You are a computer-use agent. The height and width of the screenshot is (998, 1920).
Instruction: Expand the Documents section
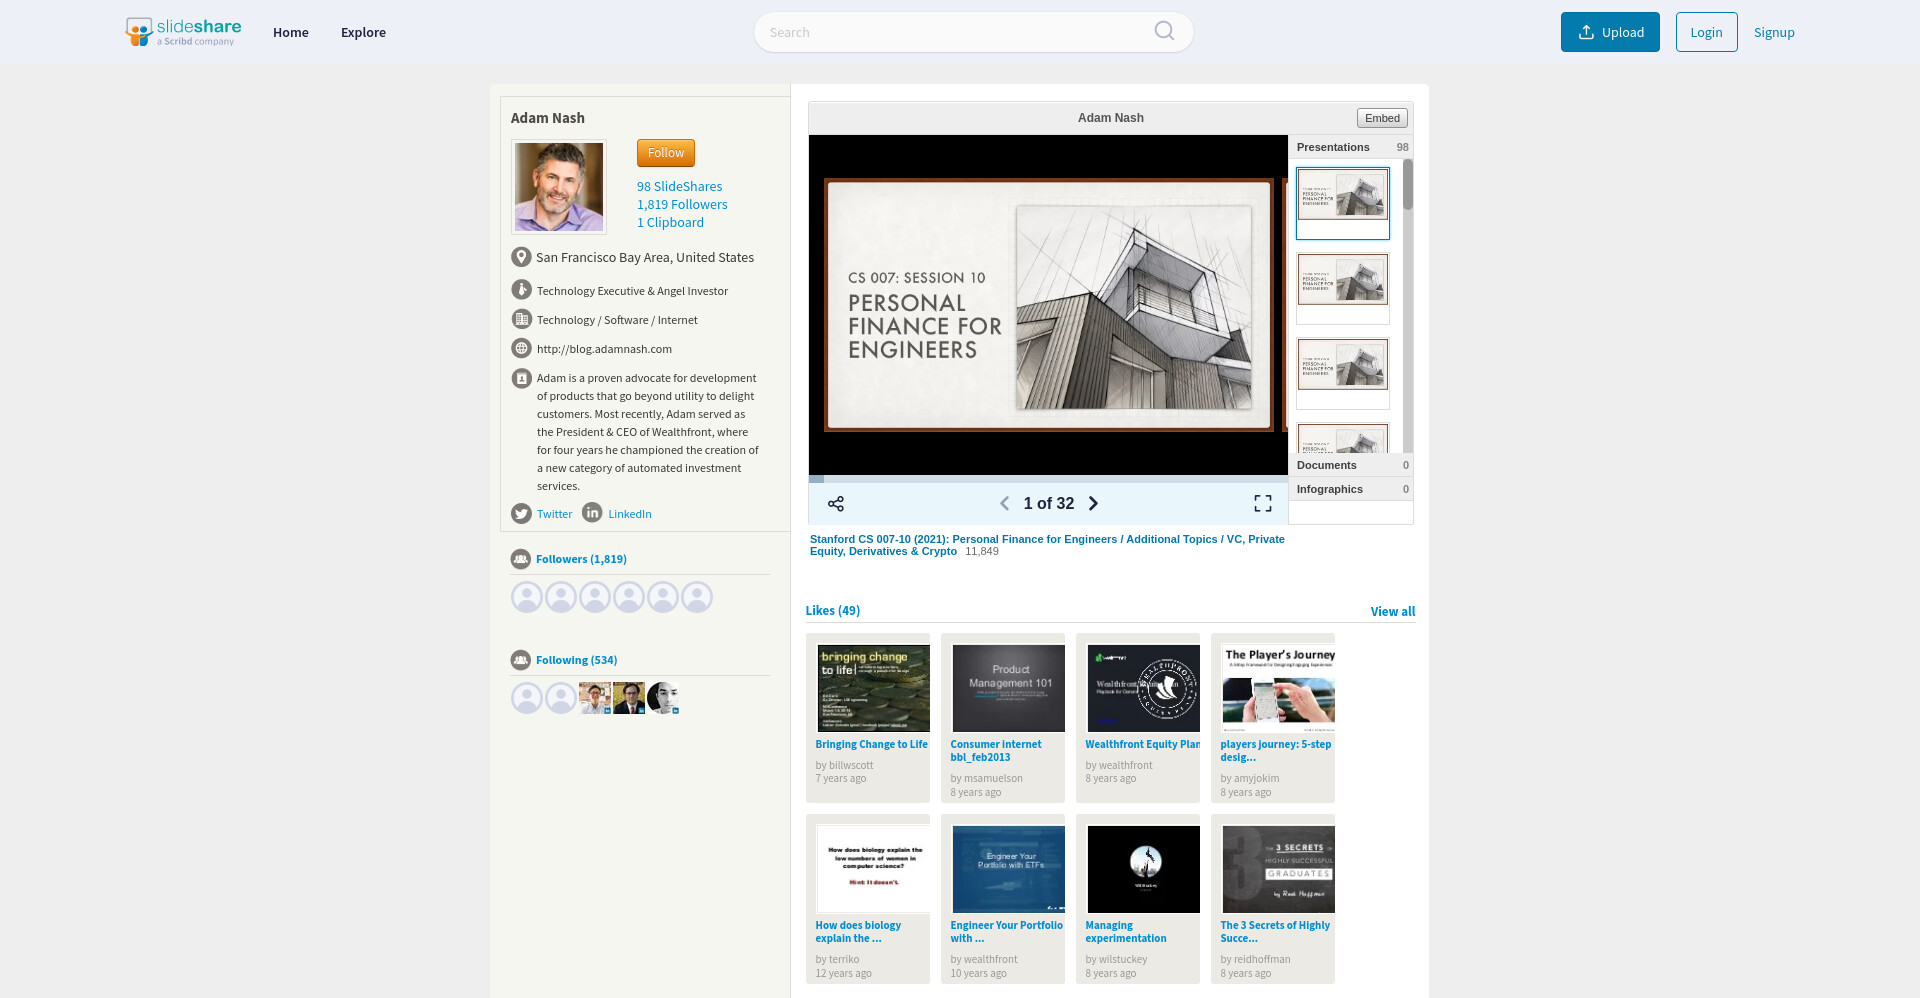click(x=1351, y=465)
